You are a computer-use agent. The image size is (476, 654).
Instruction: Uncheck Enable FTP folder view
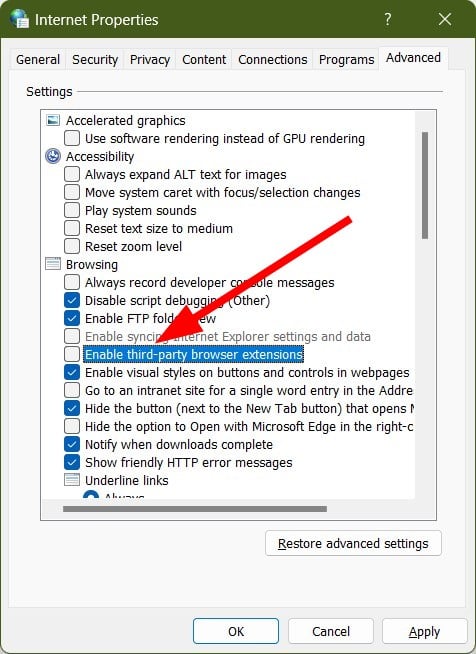(72, 318)
